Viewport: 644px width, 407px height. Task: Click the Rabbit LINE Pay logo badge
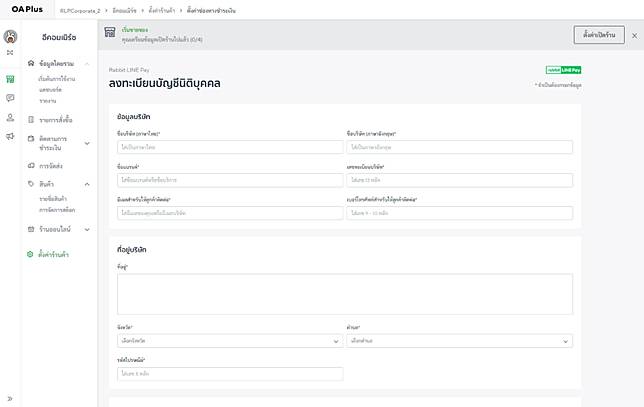pos(563,70)
